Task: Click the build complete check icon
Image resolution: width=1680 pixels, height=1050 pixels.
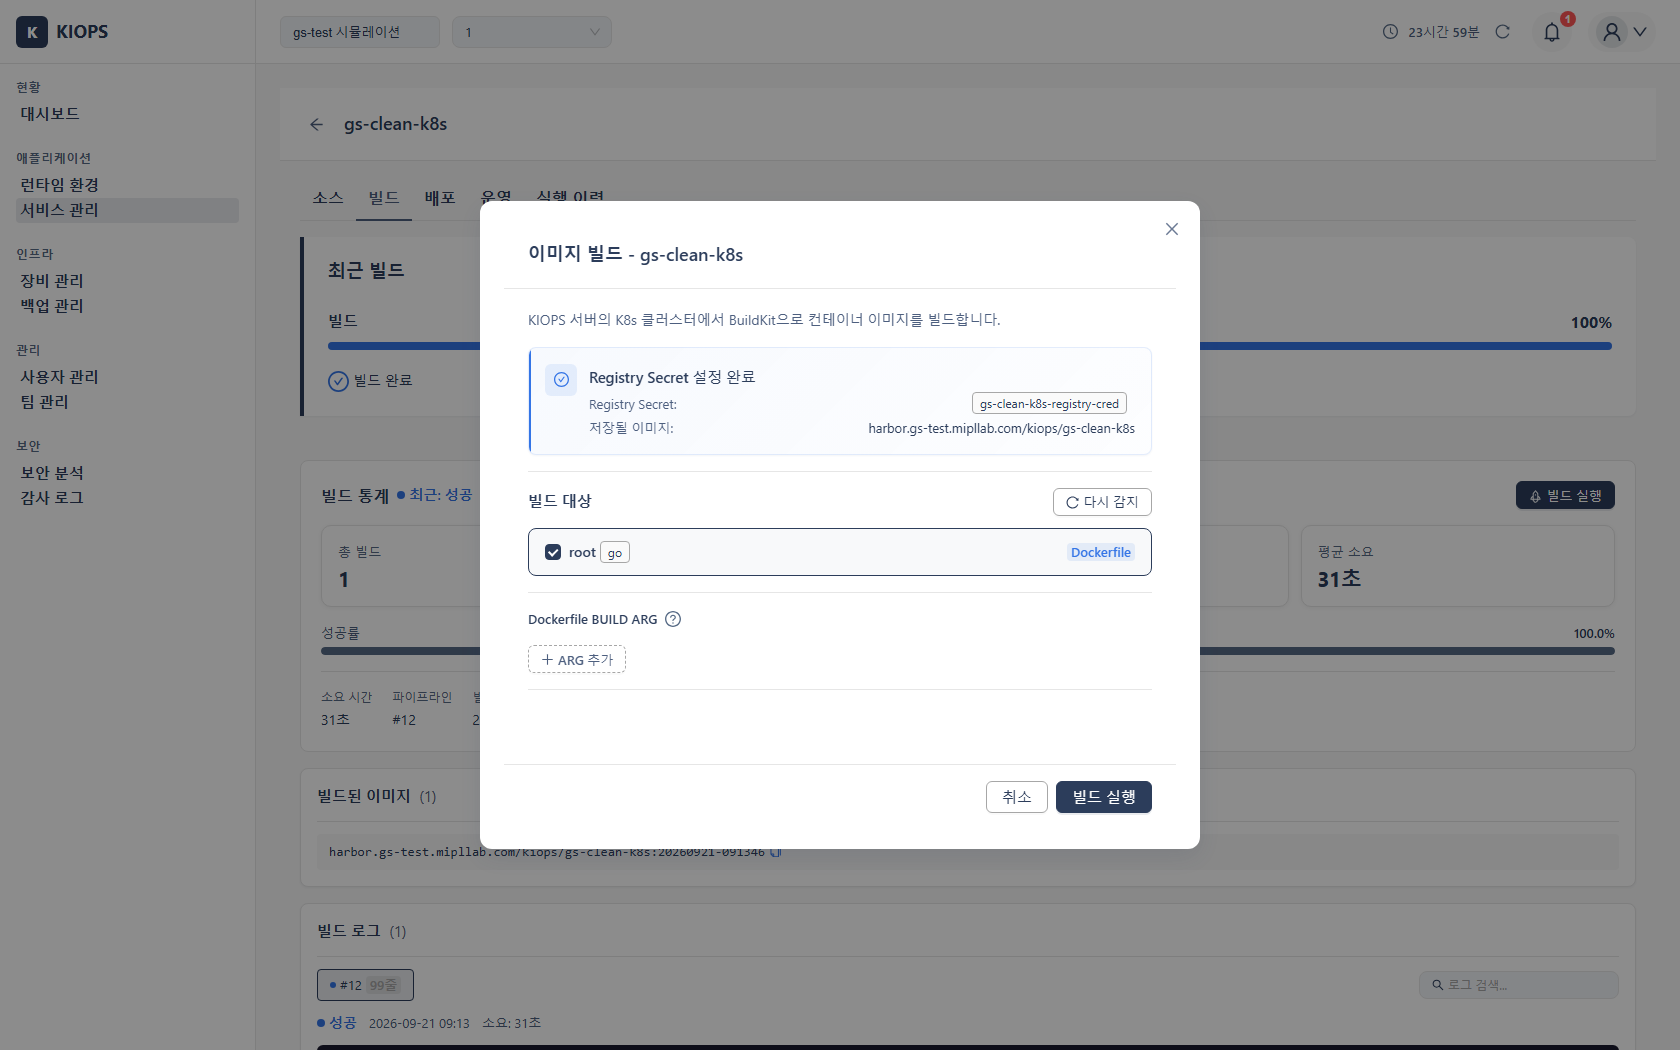Action: 338,381
